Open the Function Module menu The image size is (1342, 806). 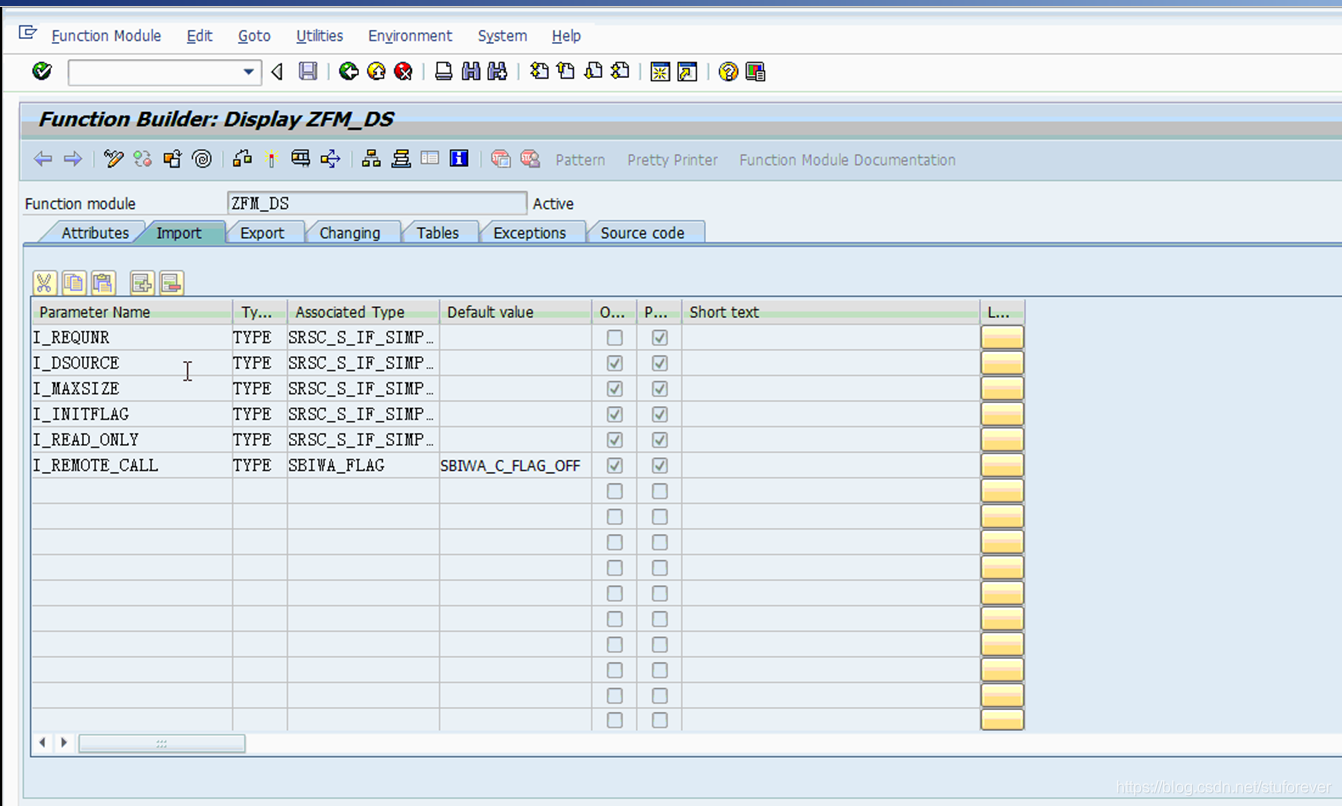tap(106, 36)
